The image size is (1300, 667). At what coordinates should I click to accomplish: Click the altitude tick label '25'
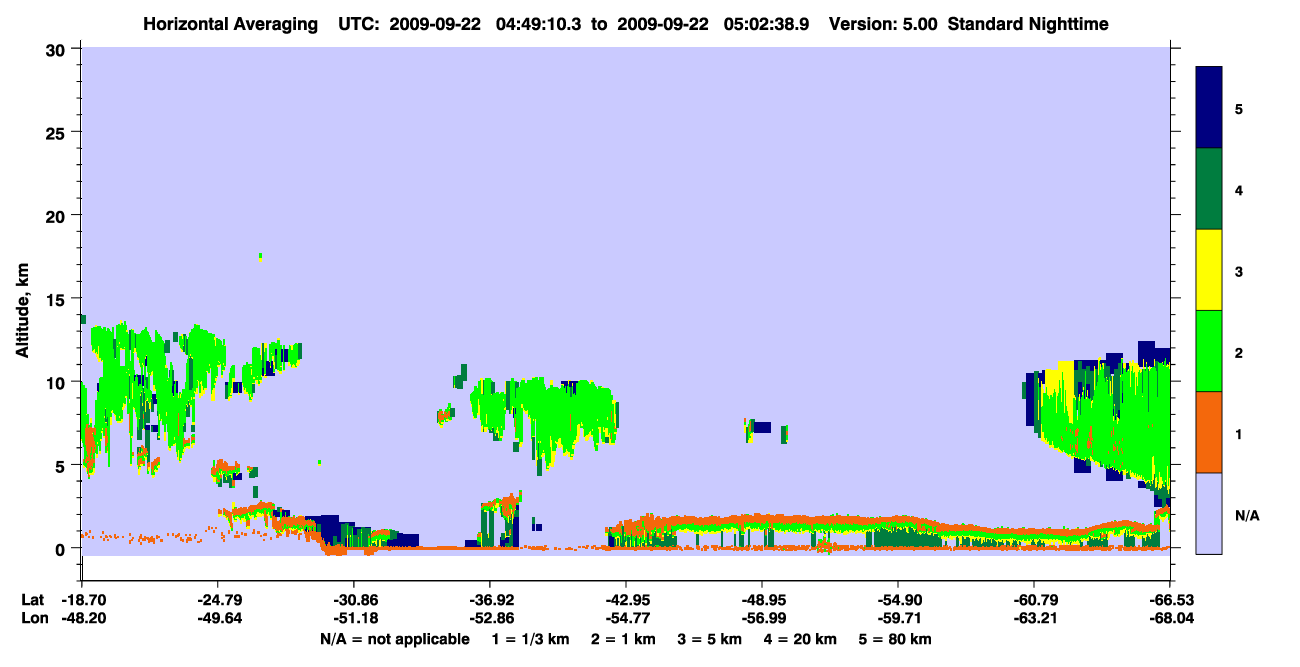coord(58,132)
